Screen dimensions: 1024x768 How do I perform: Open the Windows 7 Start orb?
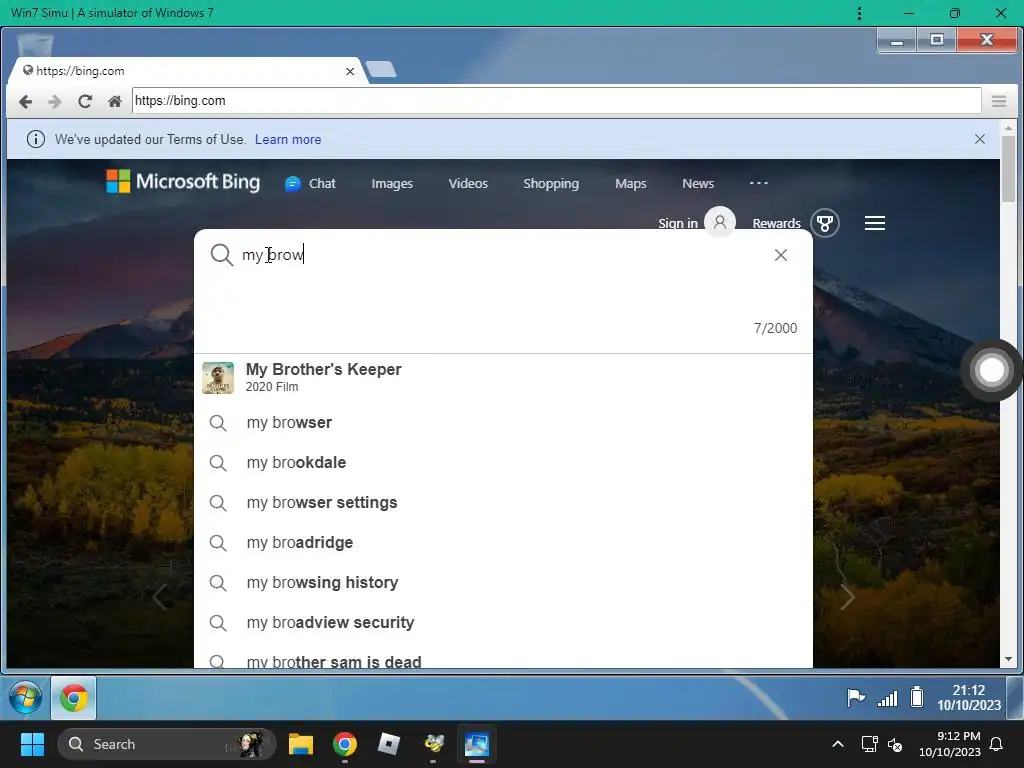25,697
